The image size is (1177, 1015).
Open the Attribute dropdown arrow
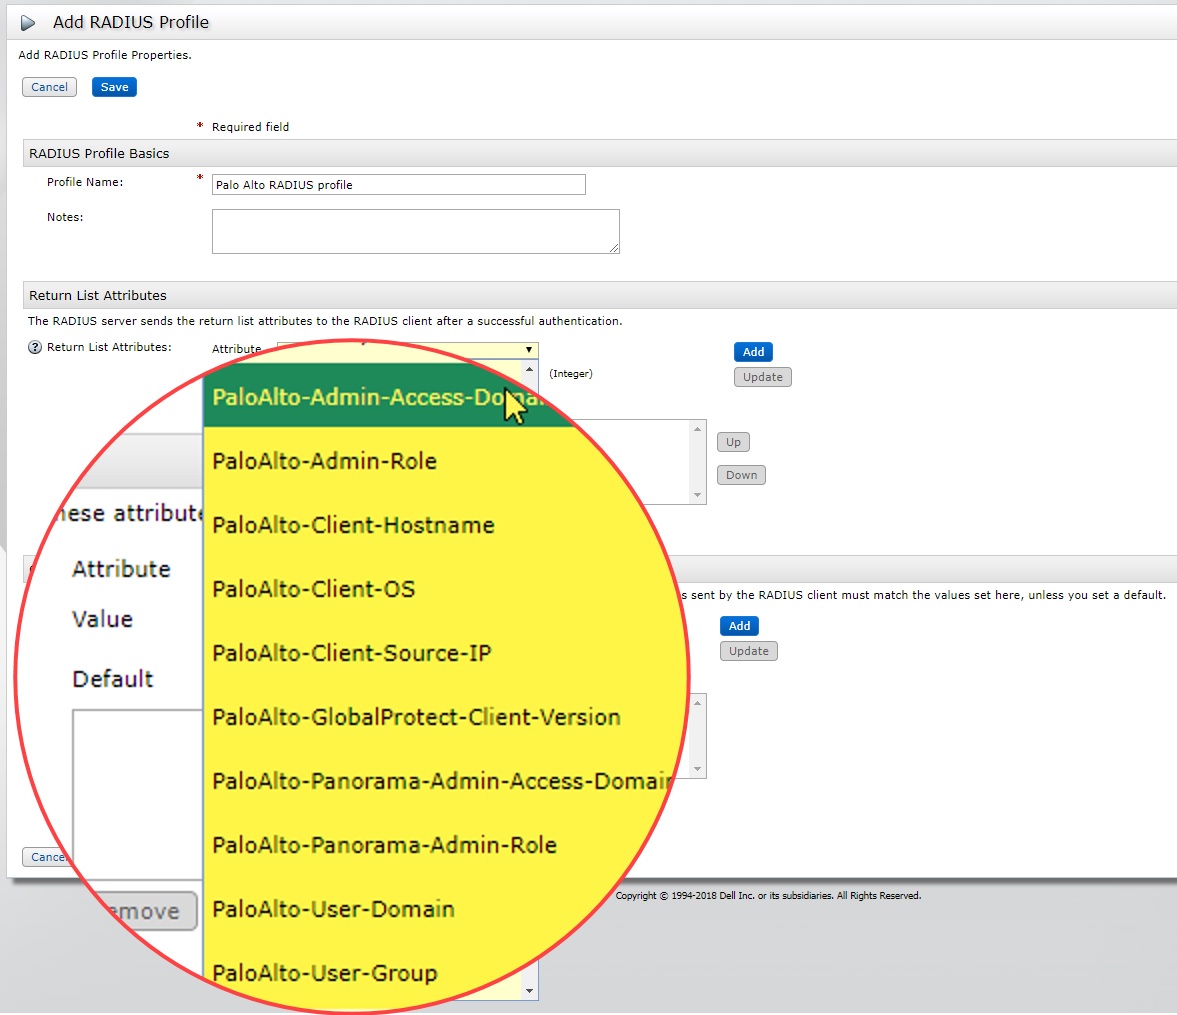(x=528, y=350)
